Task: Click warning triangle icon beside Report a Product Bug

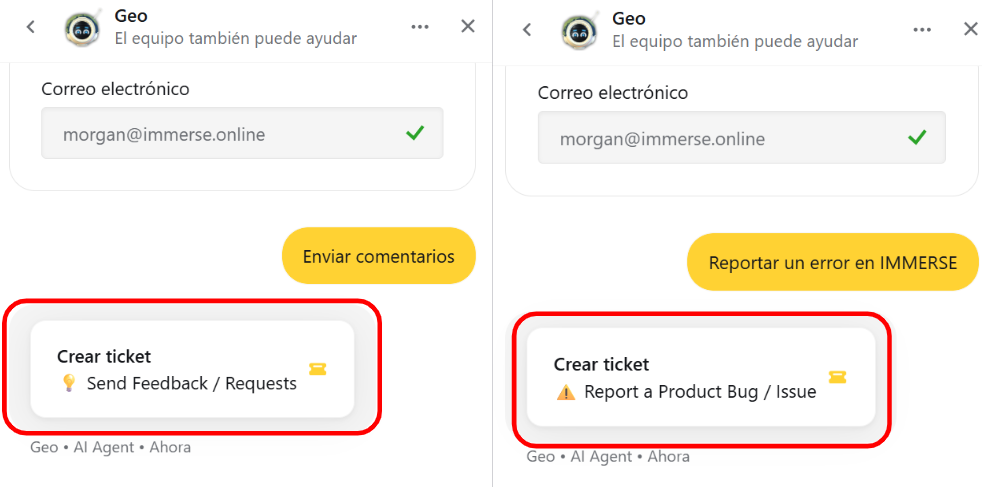Action: (x=566, y=392)
